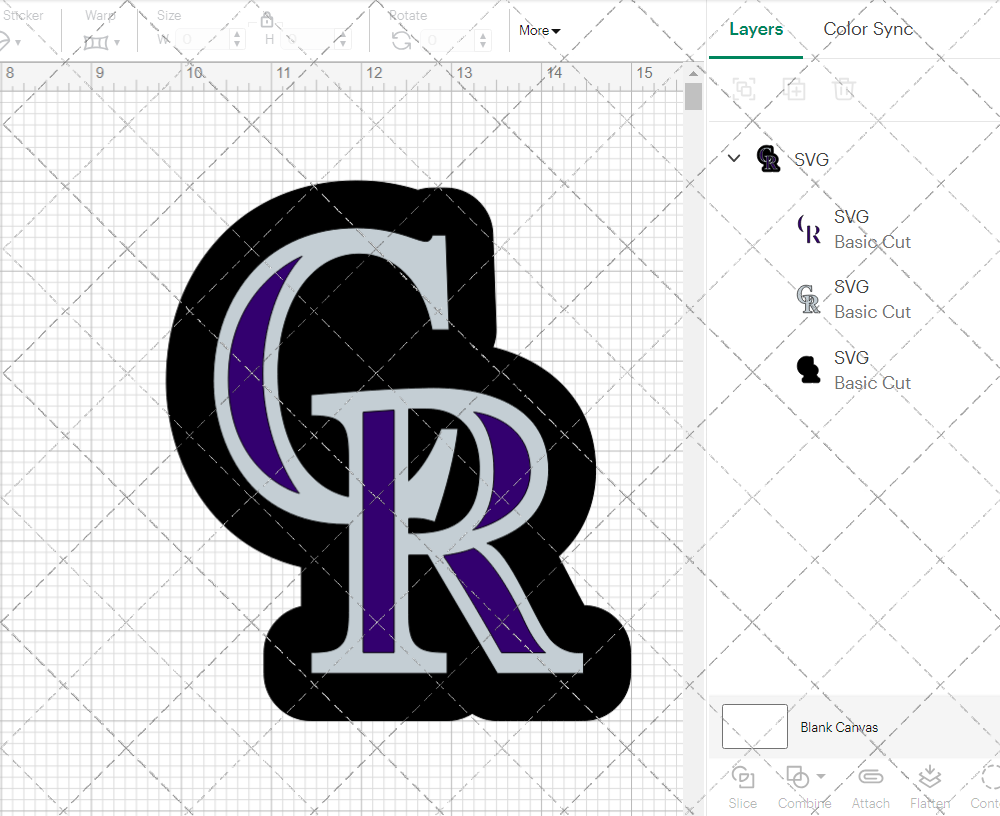Adjust rotation with stepper arrows
This screenshot has width=1000, height=816.
pyautogui.click(x=483, y=40)
